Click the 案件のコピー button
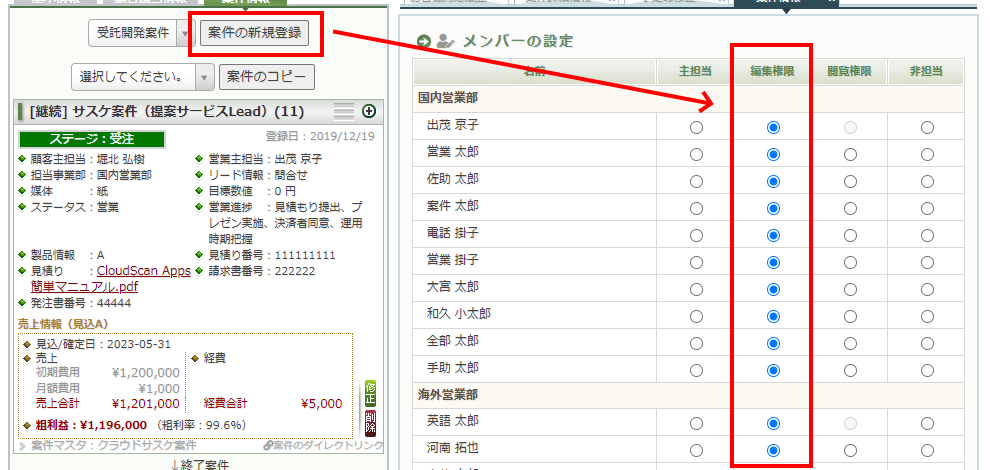990x470 pixels. click(265, 76)
